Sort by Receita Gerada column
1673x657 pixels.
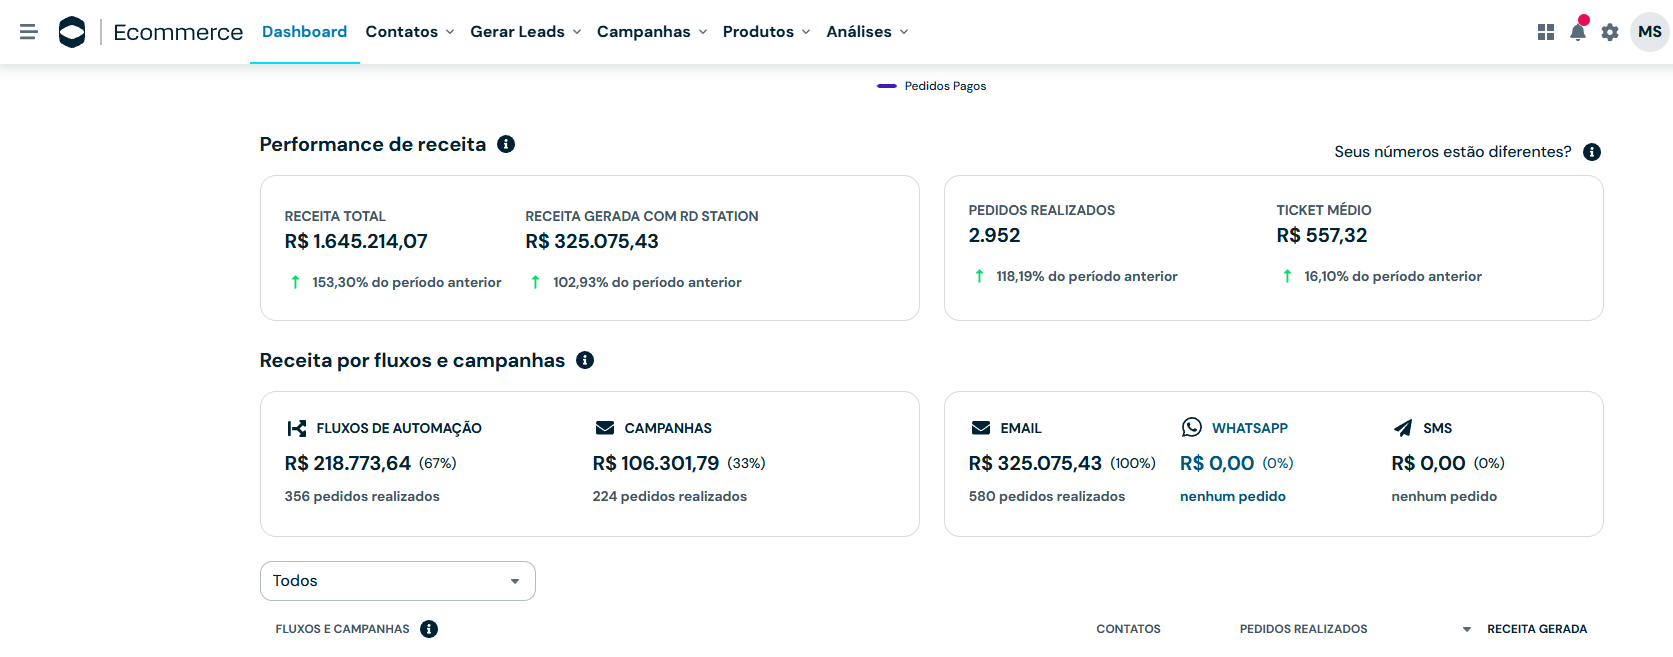1535,629
